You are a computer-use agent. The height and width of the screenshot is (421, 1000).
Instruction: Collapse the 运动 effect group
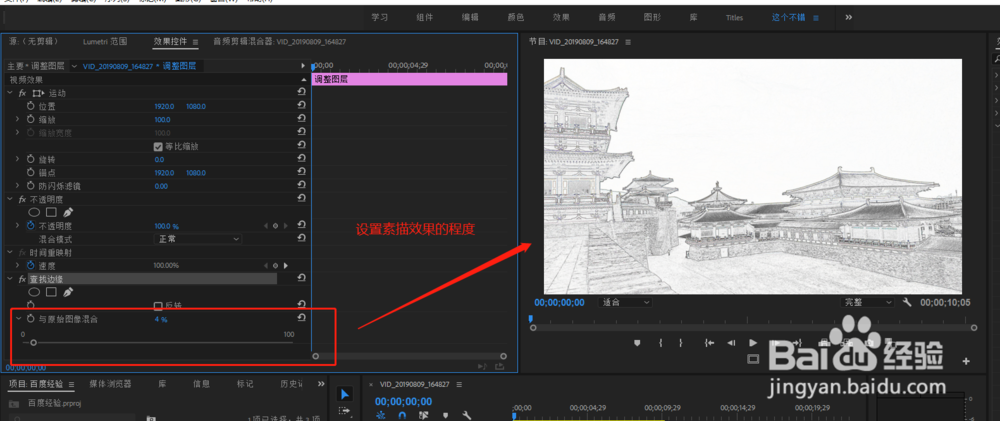10,93
